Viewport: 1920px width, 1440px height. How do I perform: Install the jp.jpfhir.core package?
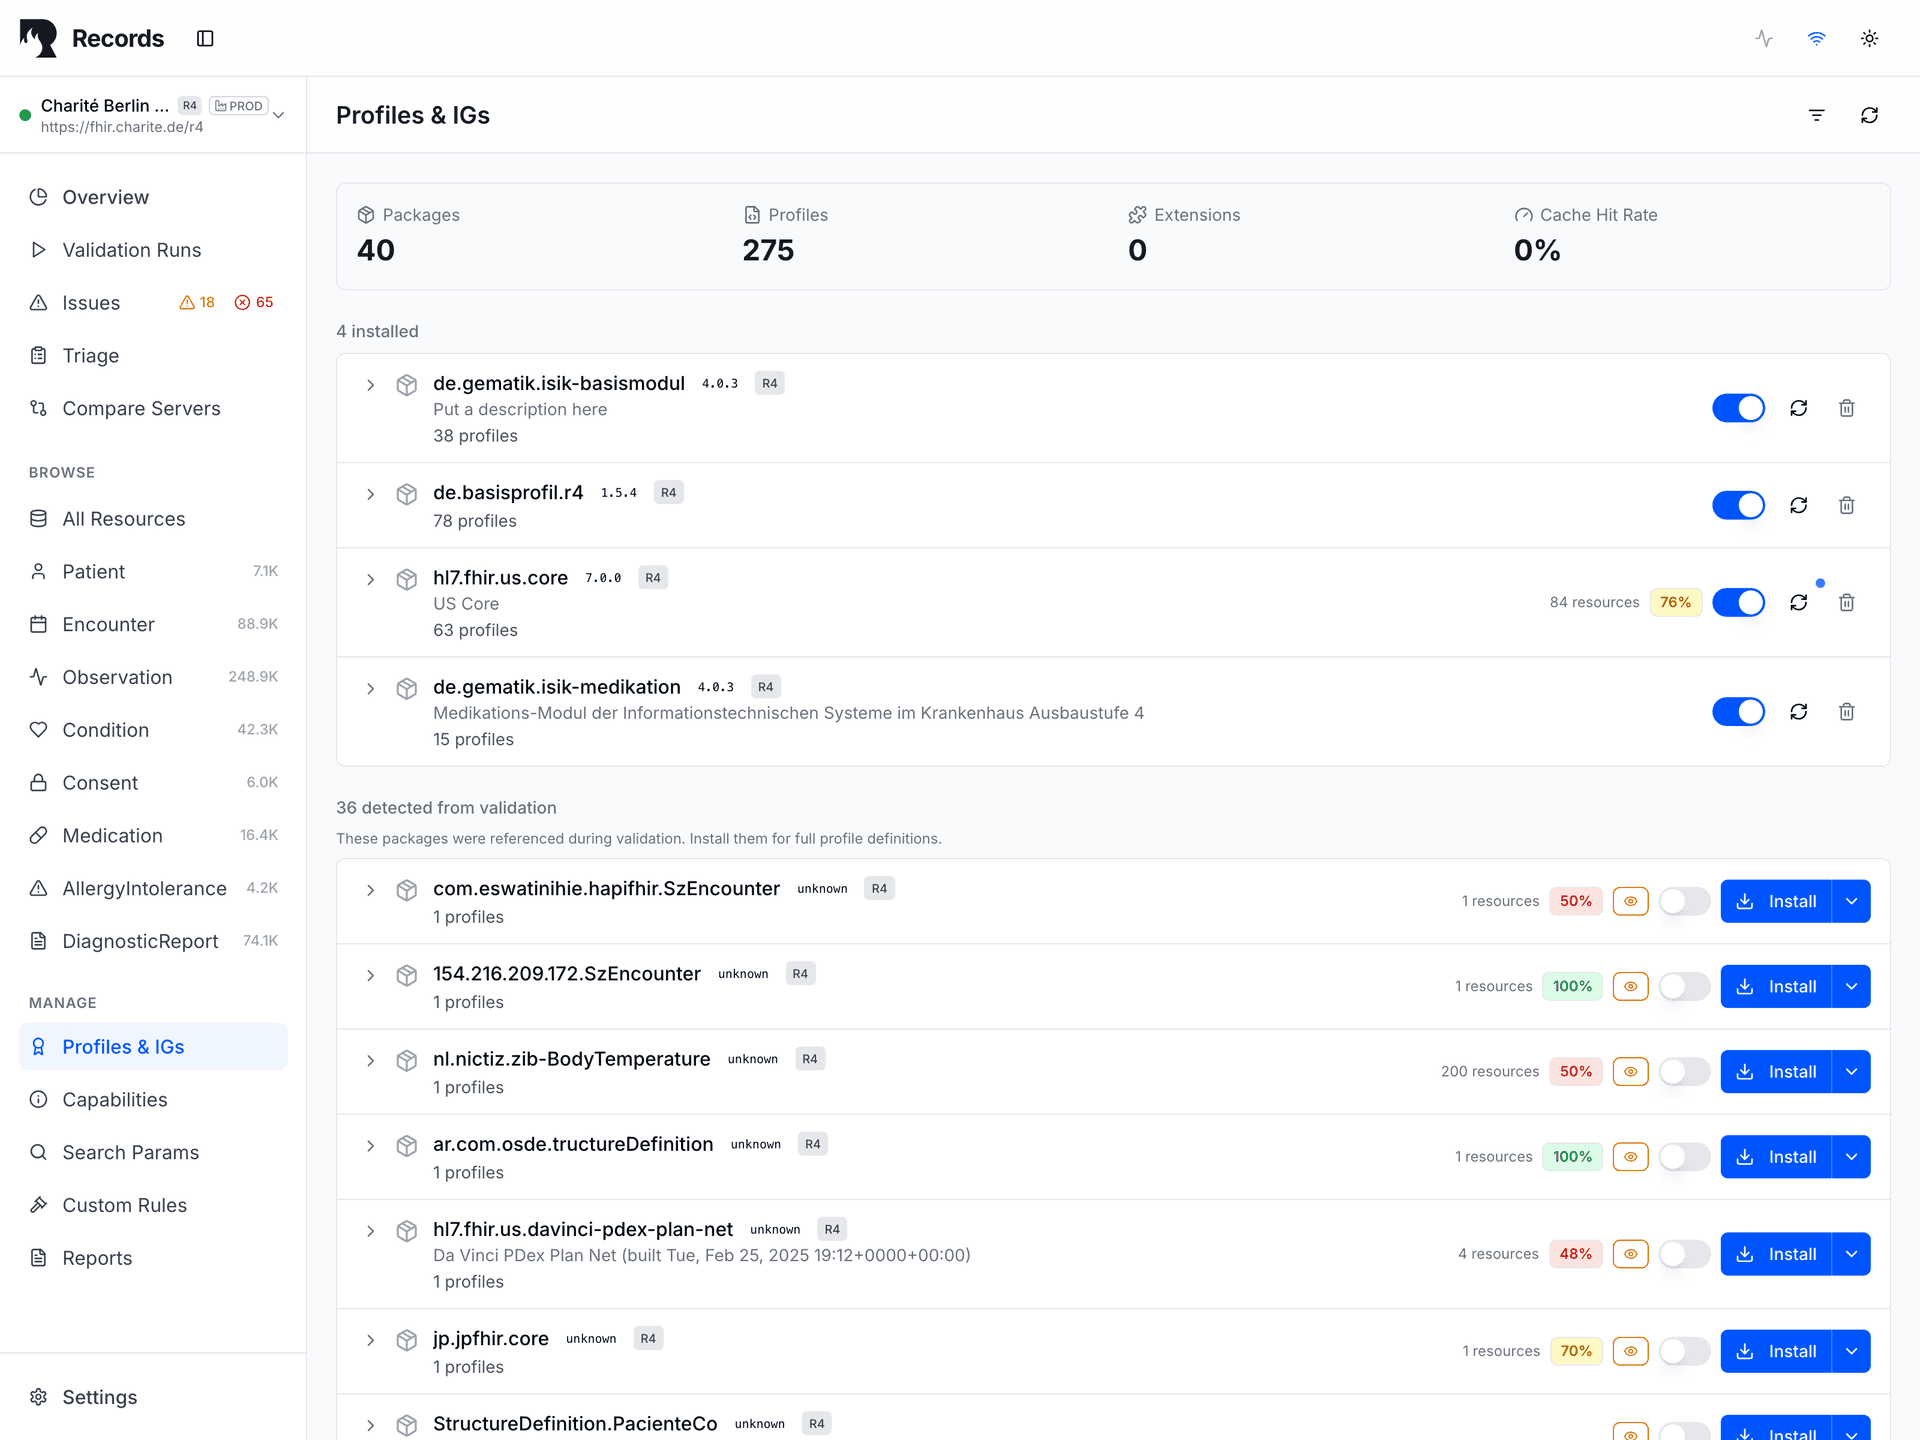point(1776,1351)
